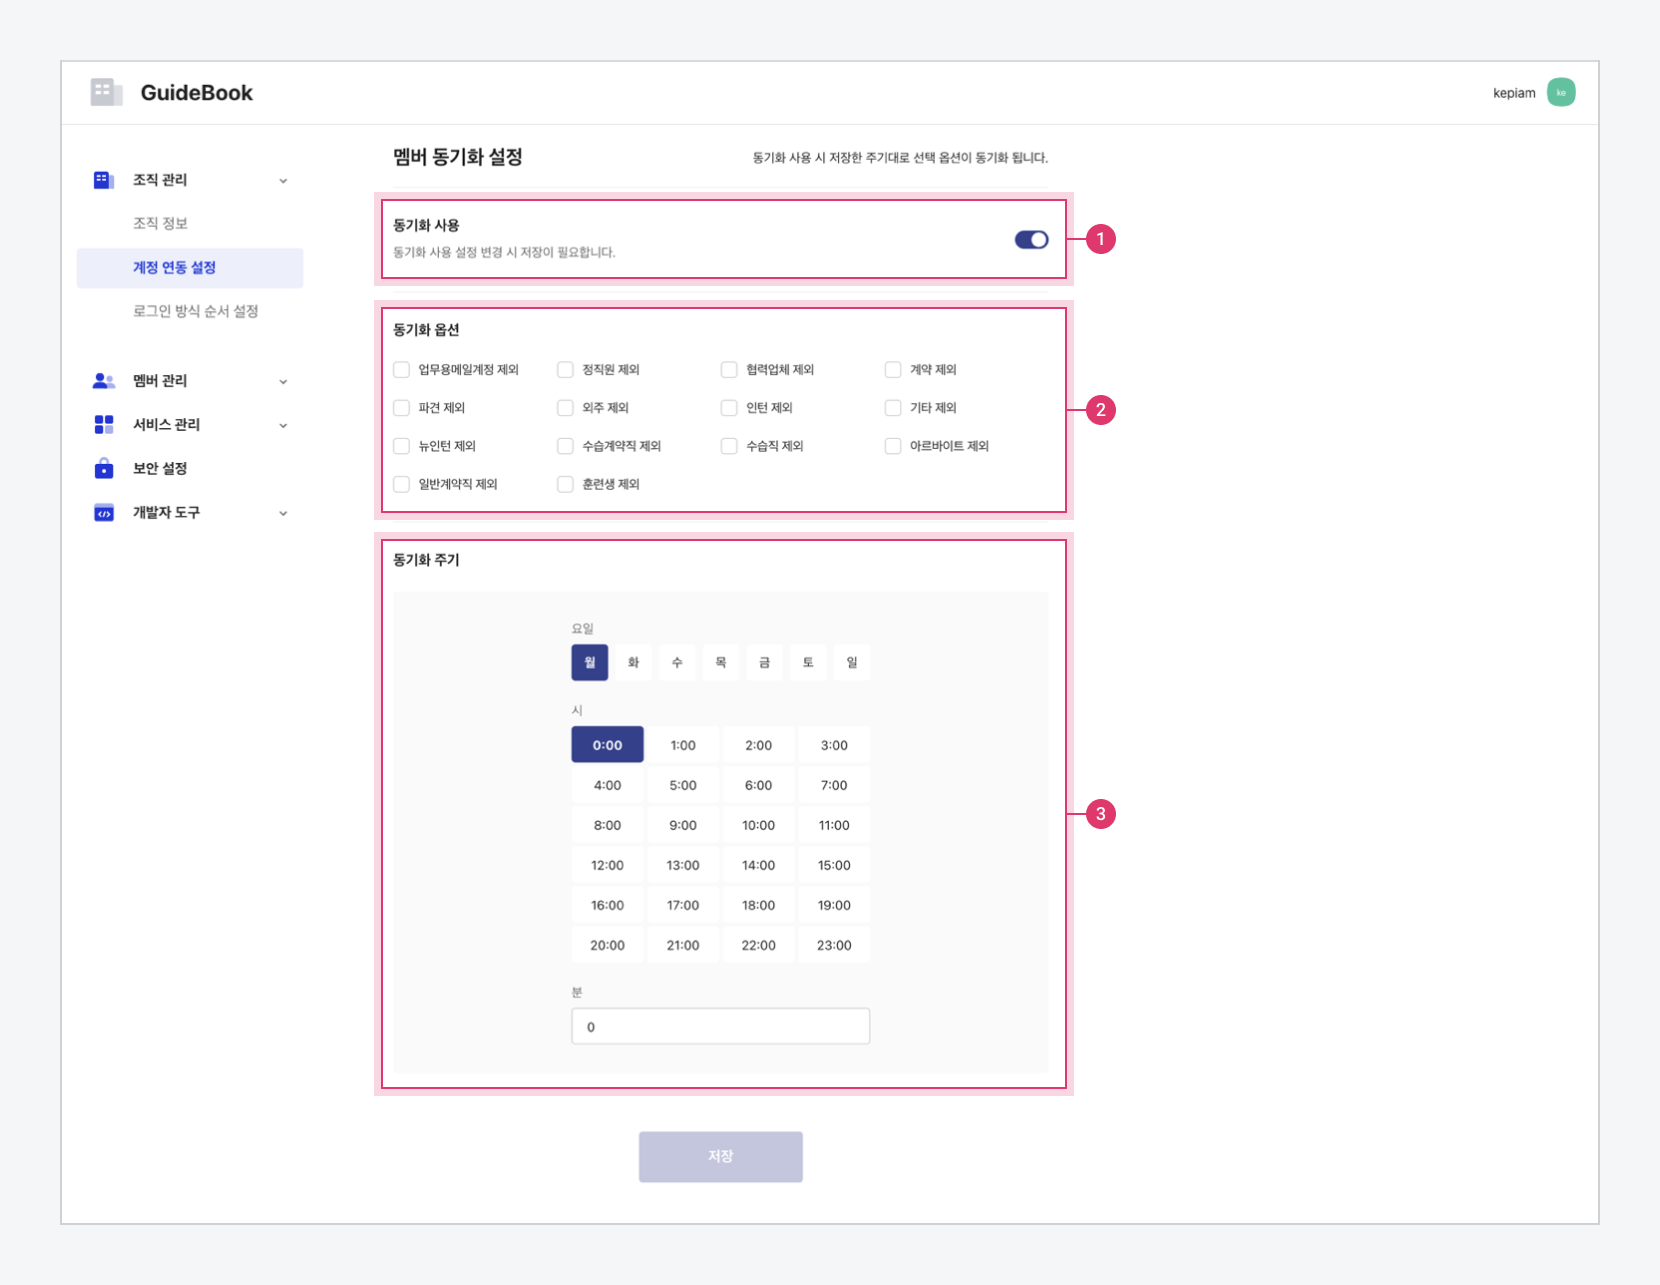Expand the 개발자 도구 chevron
Screen dimensions: 1660x1285
(283, 514)
